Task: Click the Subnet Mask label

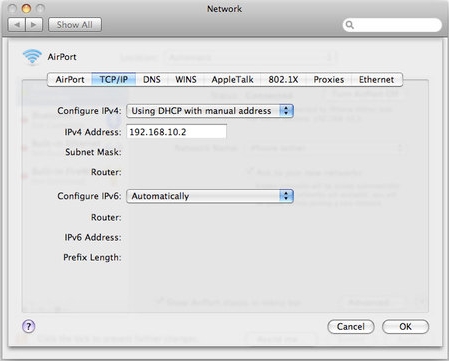Action: (93, 152)
